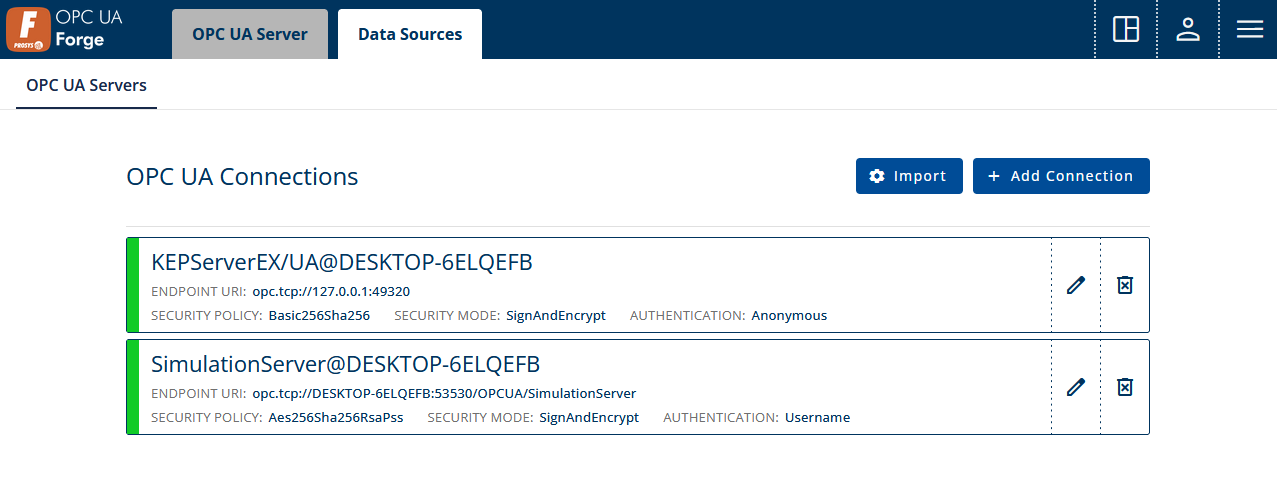Edit the KEPServerEX connection with pencil icon
Image resolution: width=1277 pixels, height=492 pixels.
(1076, 285)
